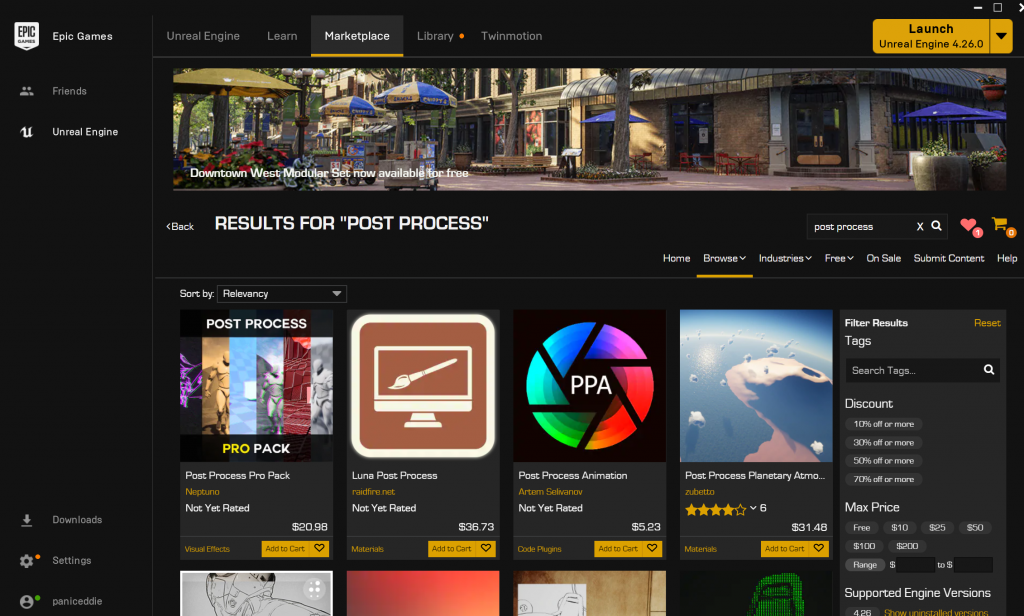Switch to the Library tab
Viewport: 1024px width, 616px height.
tap(435, 36)
